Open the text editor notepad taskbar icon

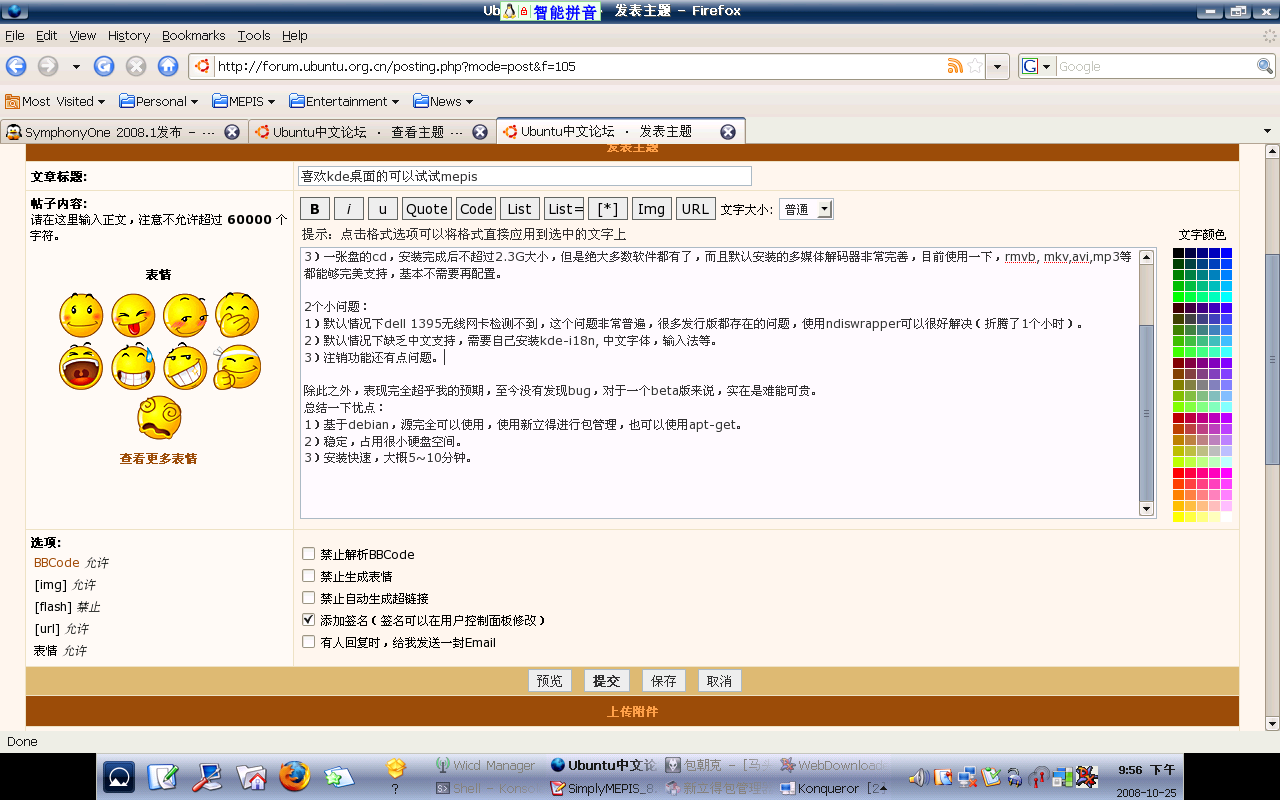coord(163,777)
